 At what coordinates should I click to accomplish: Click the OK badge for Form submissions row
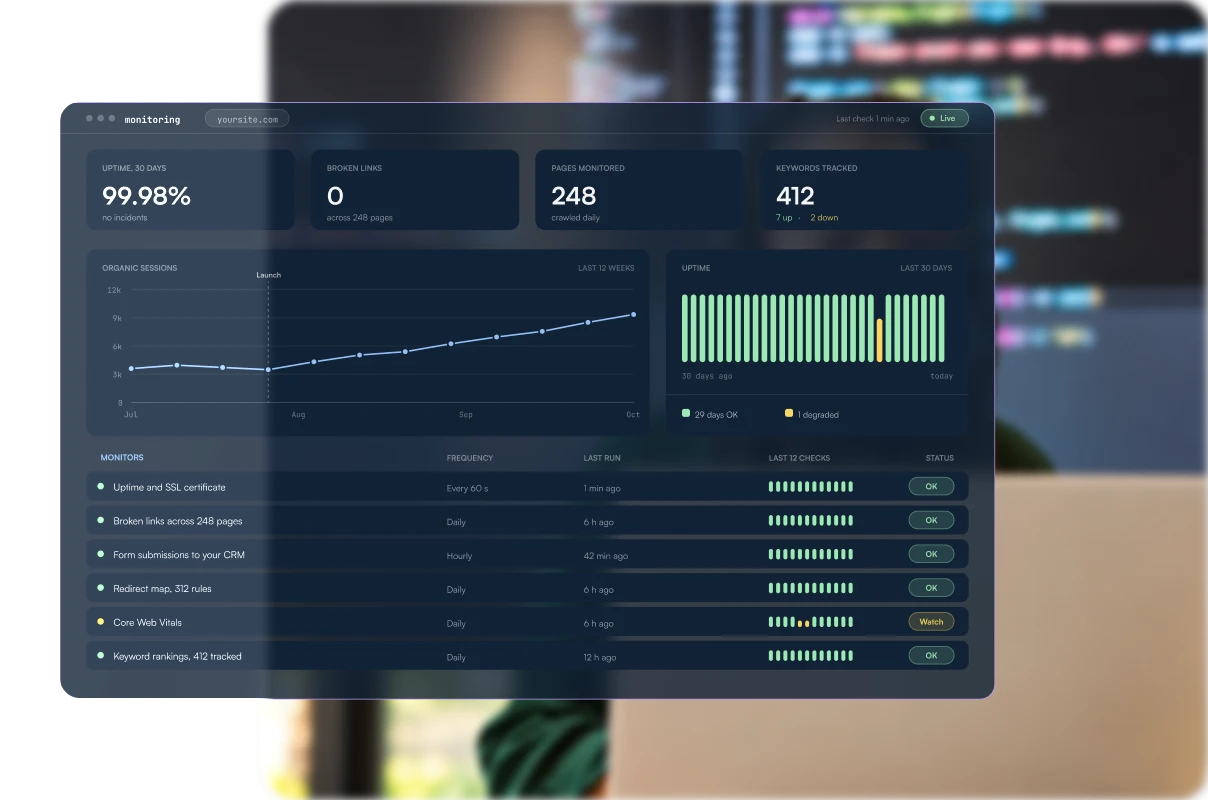click(931, 554)
